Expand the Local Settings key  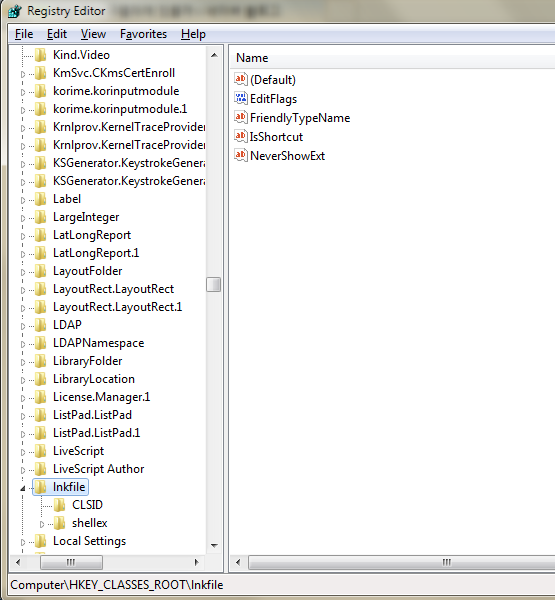click(x=23, y=542)
